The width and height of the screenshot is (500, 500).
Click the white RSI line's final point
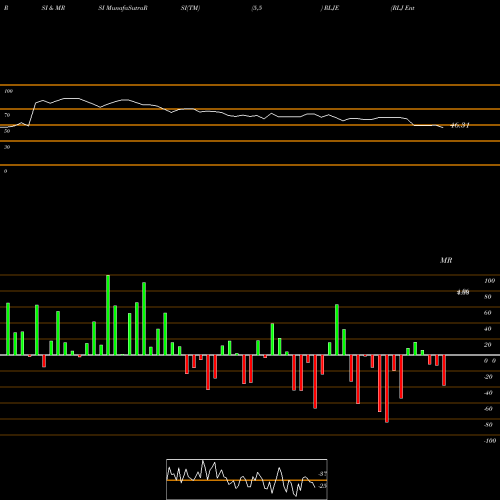[x=443, y=128]
